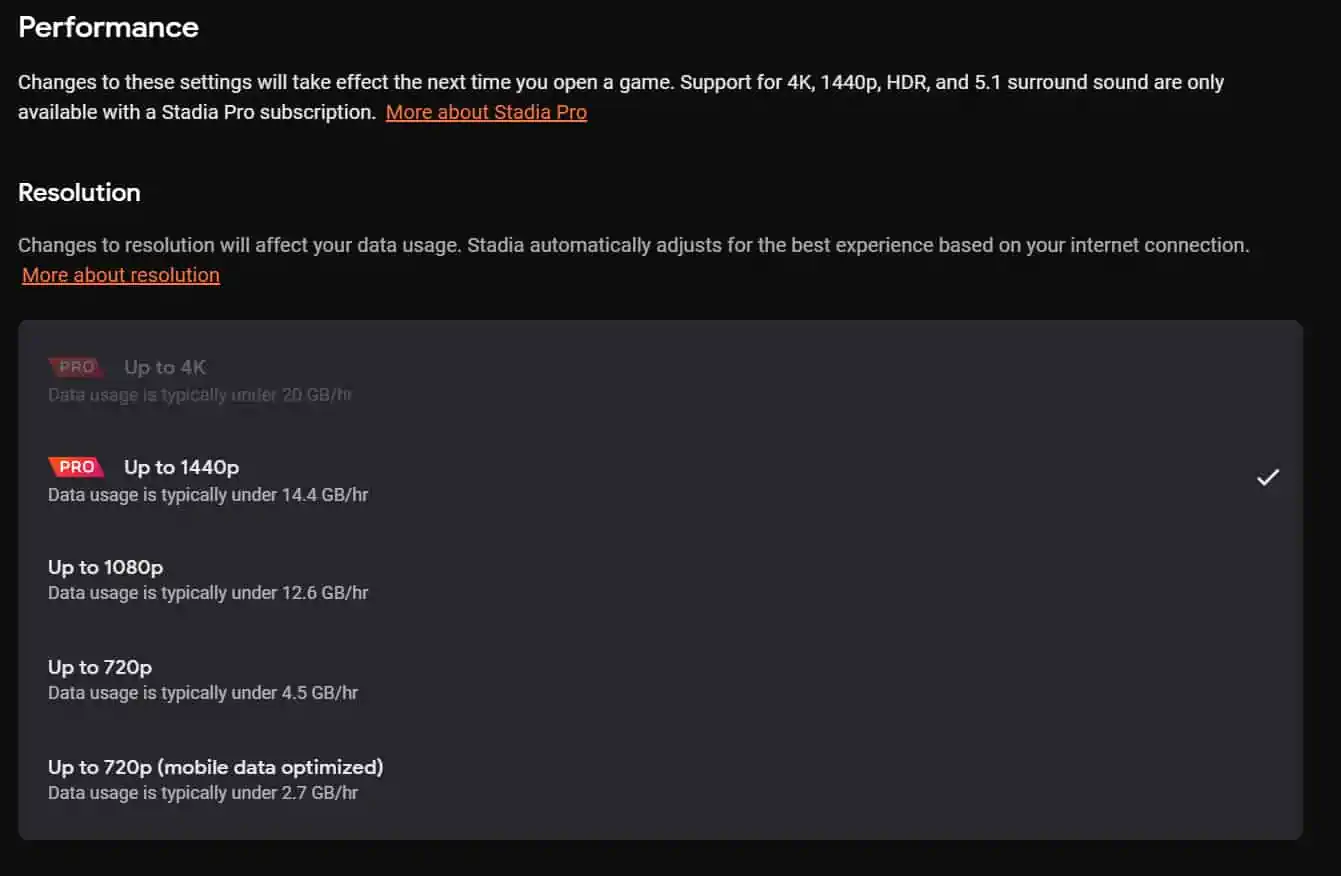Image resolution: width=1341 pixels, height=876 pixels.
Task: Click the 14.4 GB/hr data usage description
Action: [208, 494]
